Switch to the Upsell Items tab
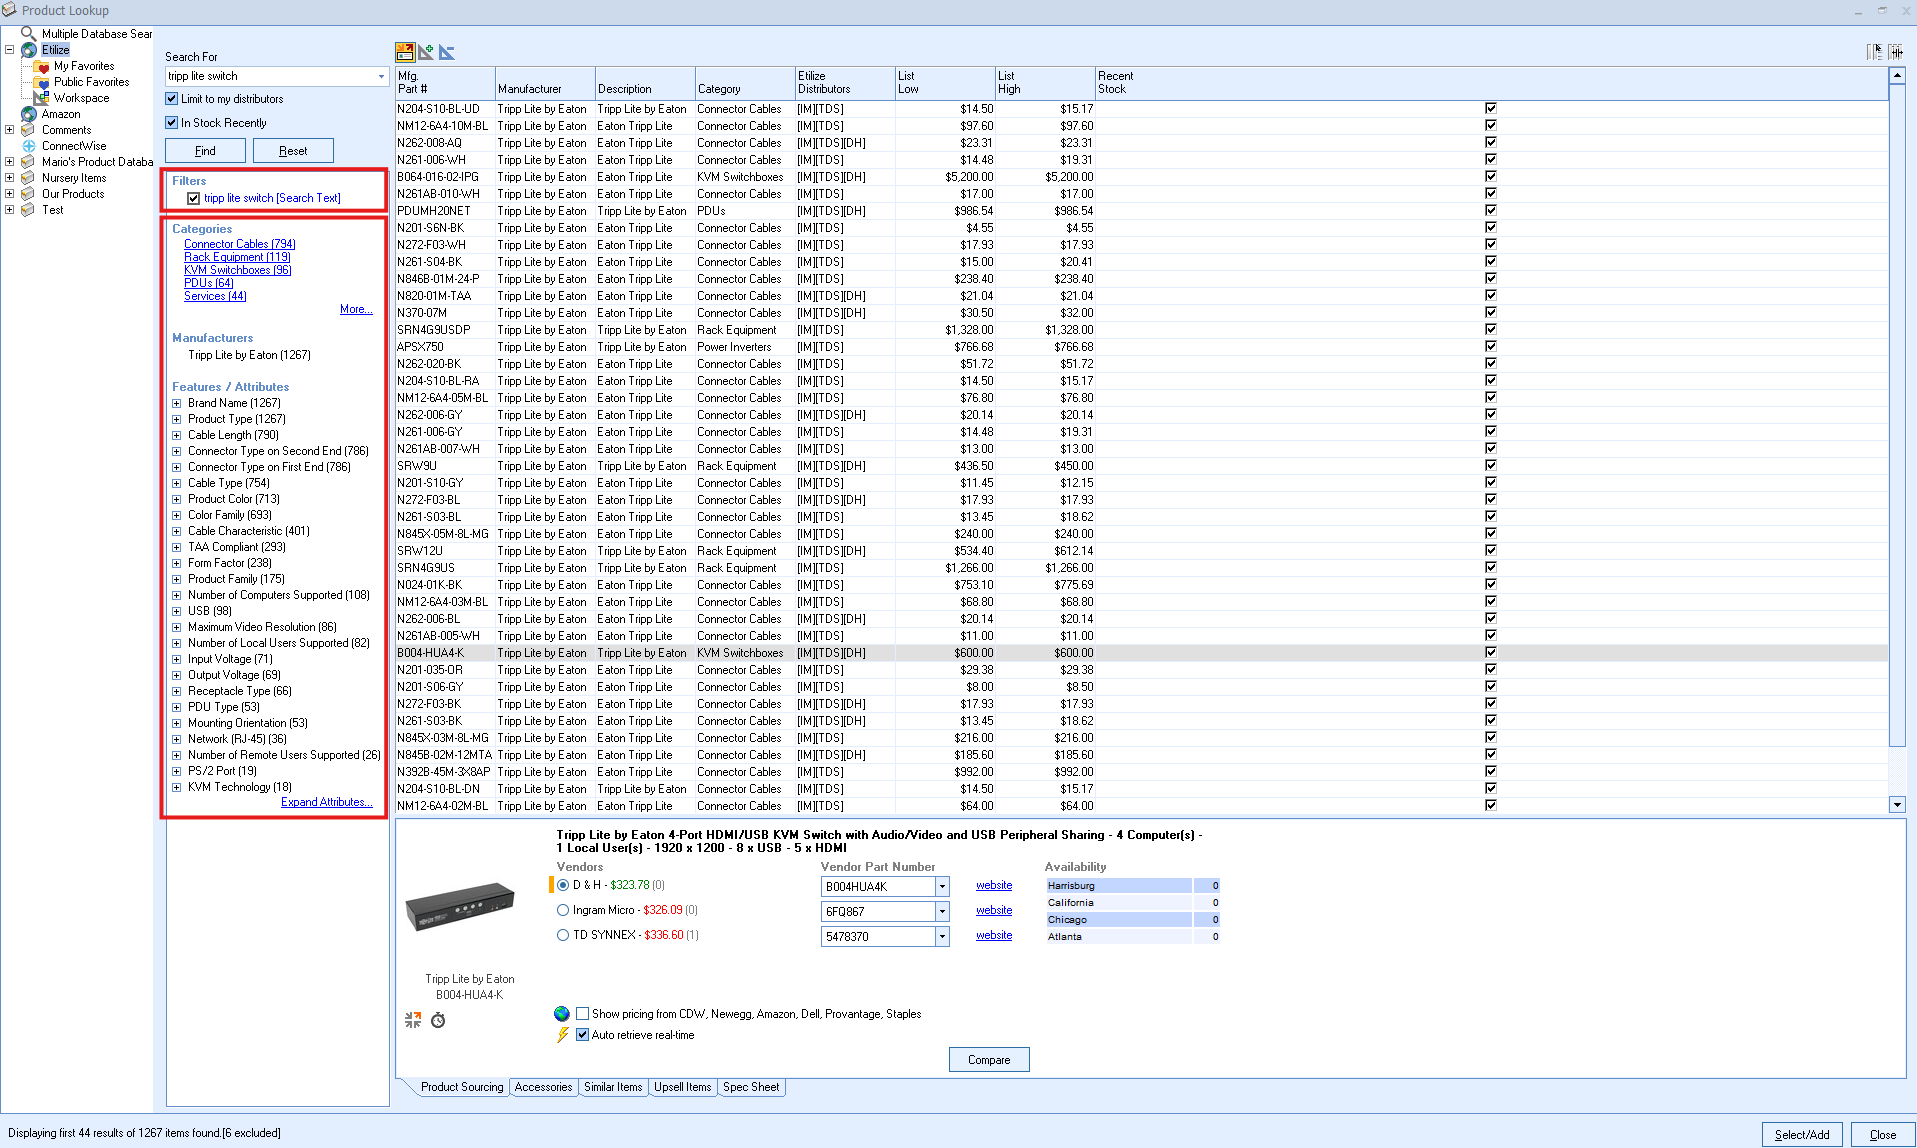This screenshot has height=1148, width=1917. [x=683, y=1087]
